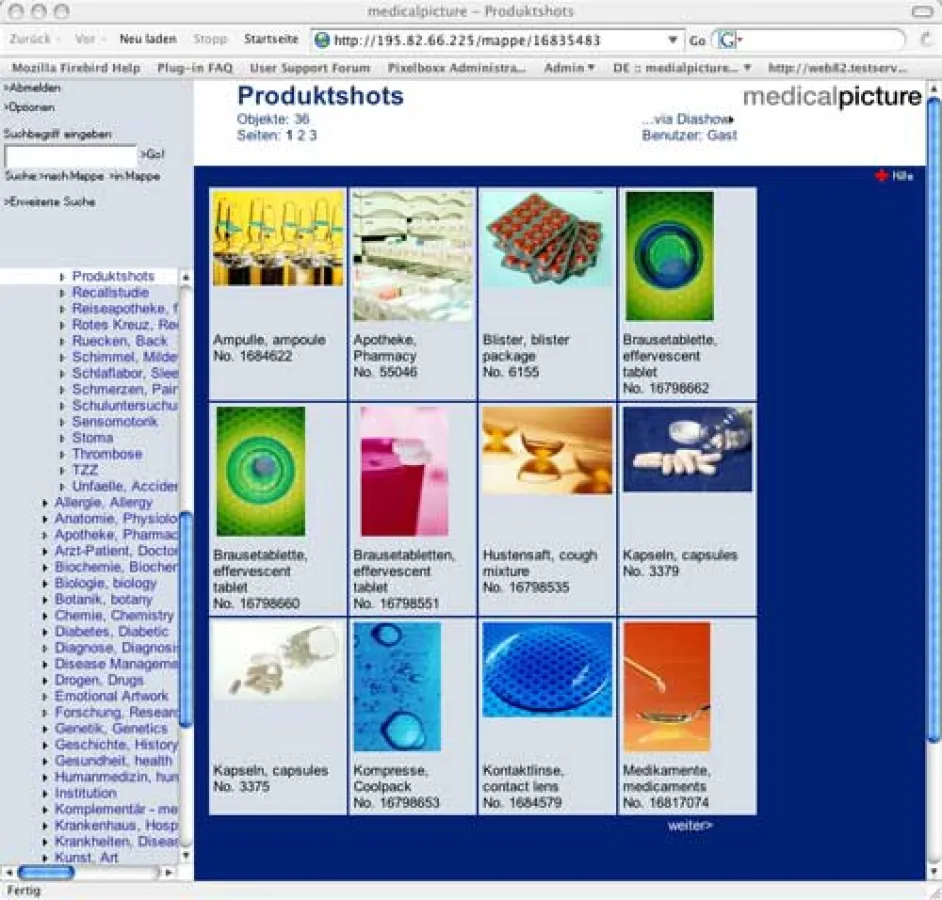This screenshot has width=942, height=900.
Task: Open the Admin bookmarks folder dropdown
Action: pyautogui.click(x=569, y=68)
